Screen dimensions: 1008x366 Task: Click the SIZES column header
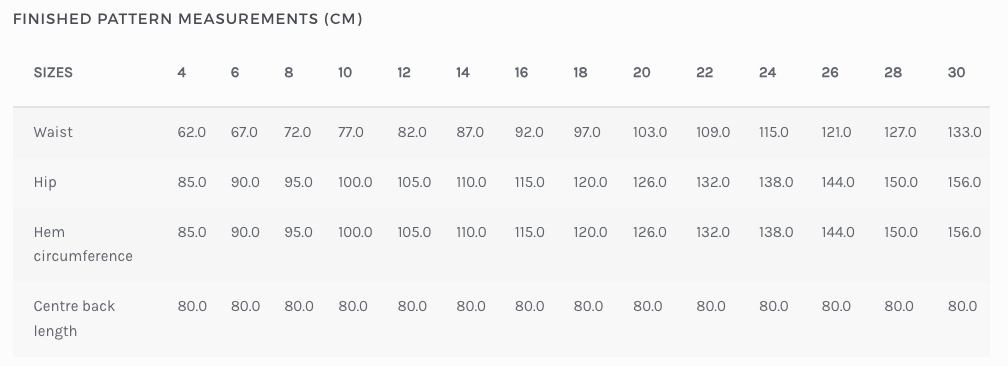click(53, 73)
